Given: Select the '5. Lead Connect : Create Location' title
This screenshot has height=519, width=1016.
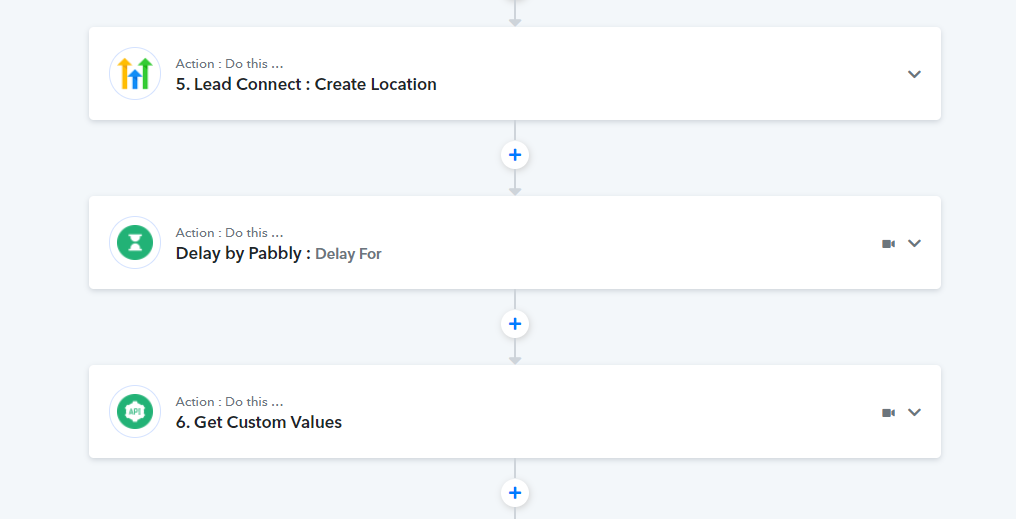Looking at the screenshot, I should 306,84.
